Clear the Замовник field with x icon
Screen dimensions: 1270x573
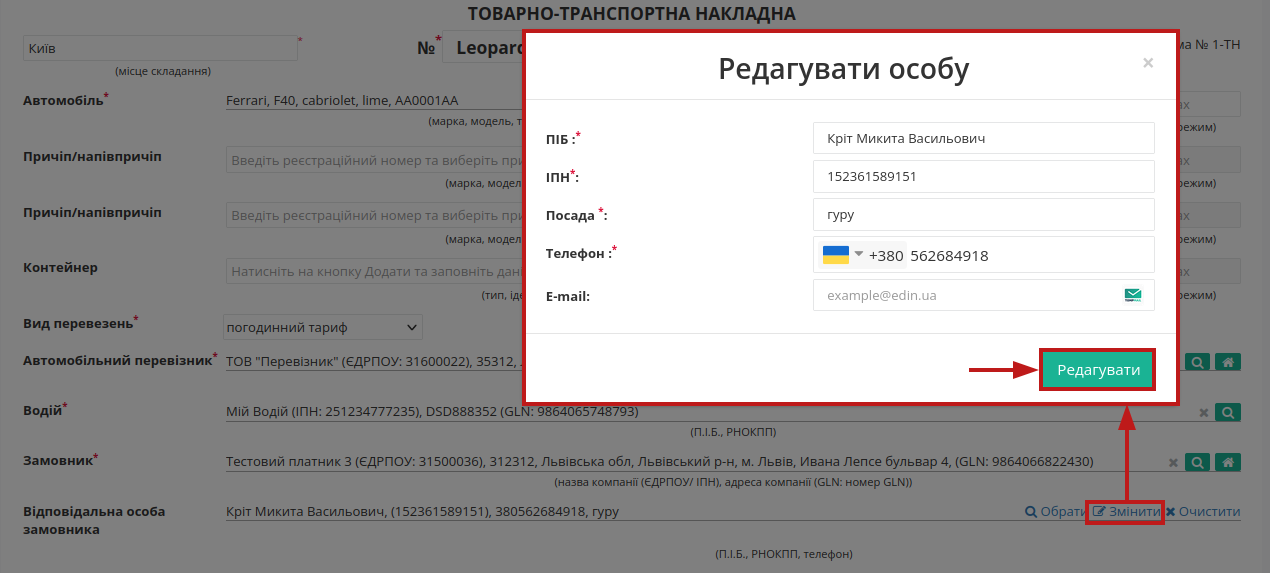(1174, 463)
